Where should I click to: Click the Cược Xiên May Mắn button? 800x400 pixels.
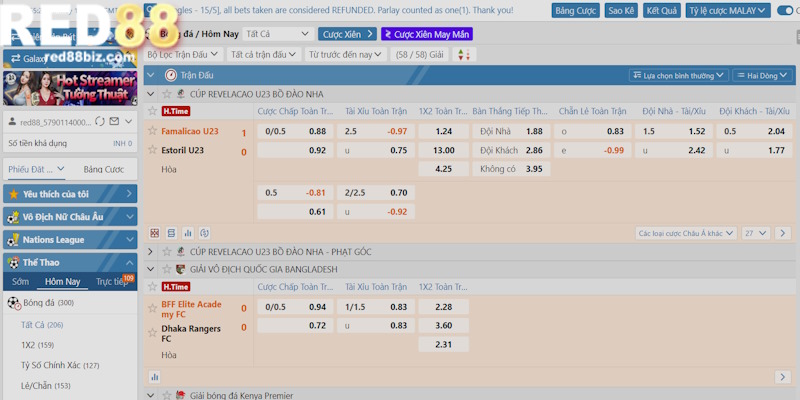click(427, 34)
